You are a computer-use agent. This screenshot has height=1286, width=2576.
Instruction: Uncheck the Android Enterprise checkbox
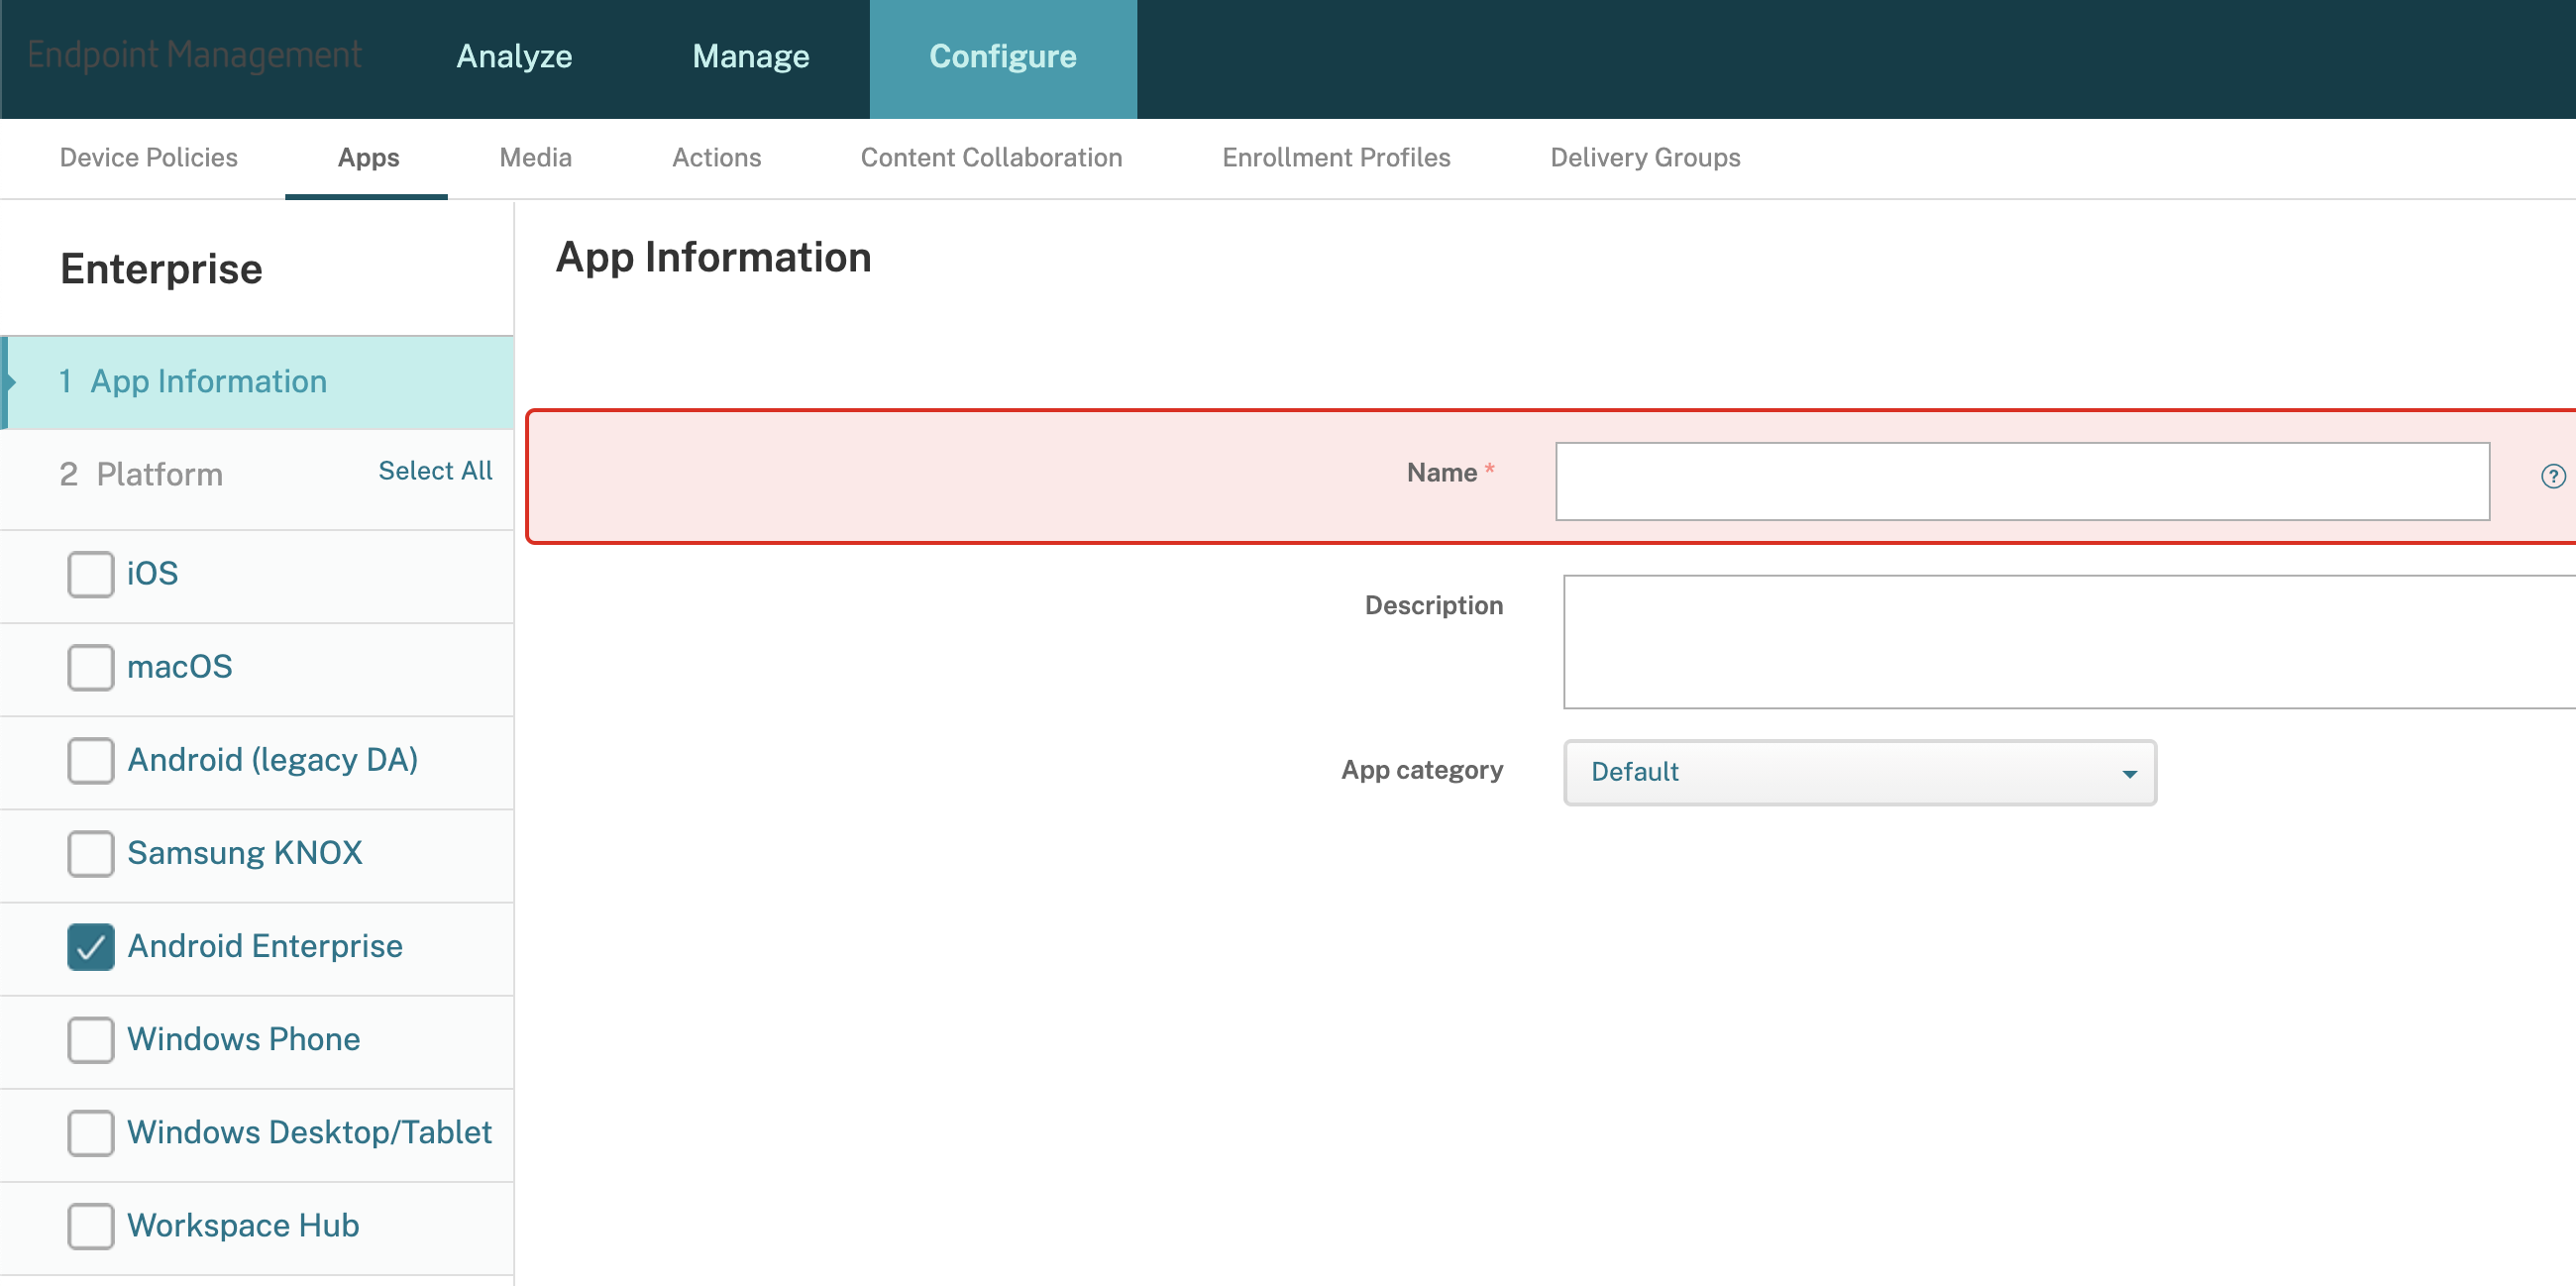(x=90, y=946)
